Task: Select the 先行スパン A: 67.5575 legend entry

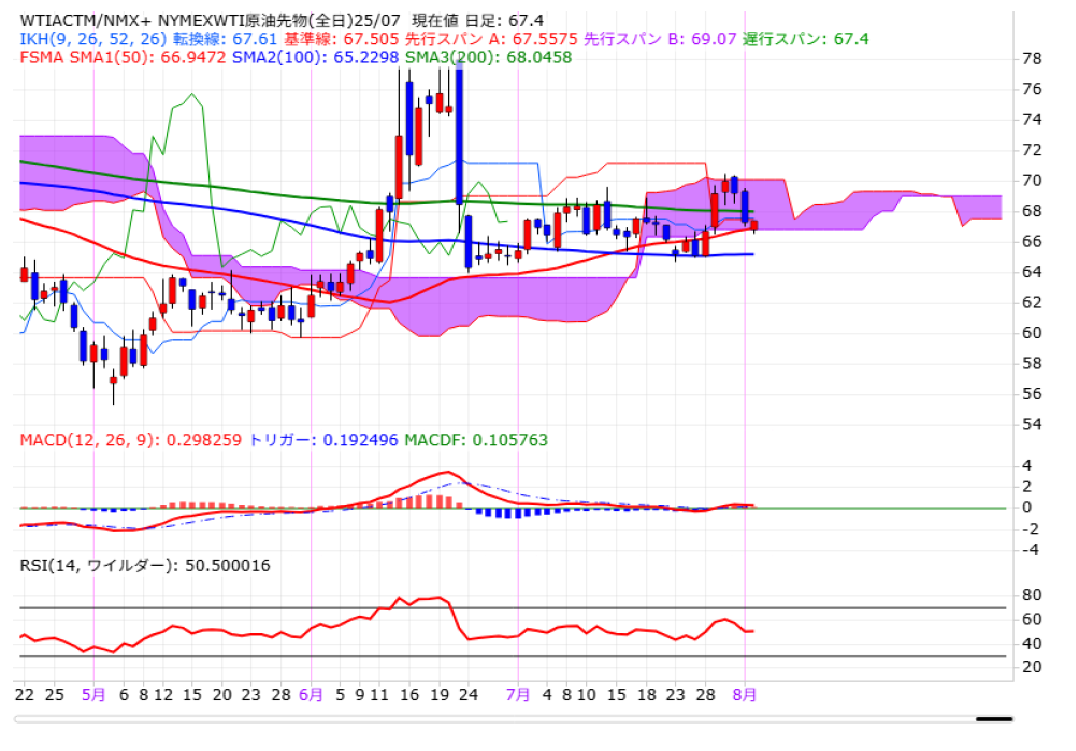Action: point(491,39)
